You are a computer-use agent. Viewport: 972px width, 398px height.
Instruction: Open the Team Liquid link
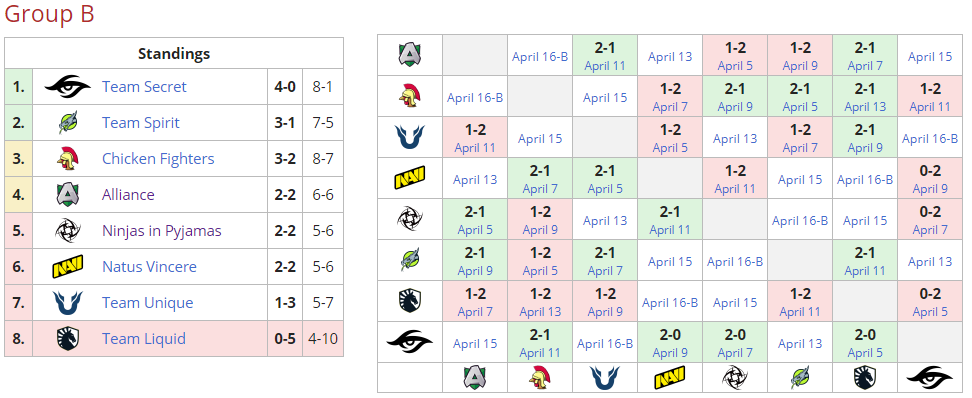144,338
